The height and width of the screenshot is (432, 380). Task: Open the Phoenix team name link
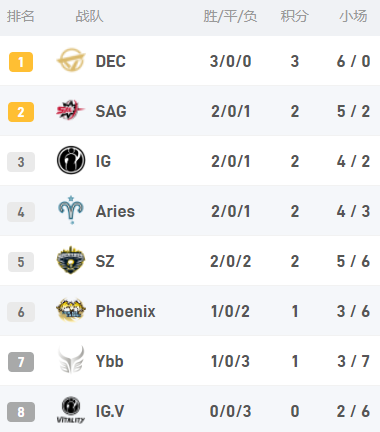pyautogui.click(x=126, y=311)
